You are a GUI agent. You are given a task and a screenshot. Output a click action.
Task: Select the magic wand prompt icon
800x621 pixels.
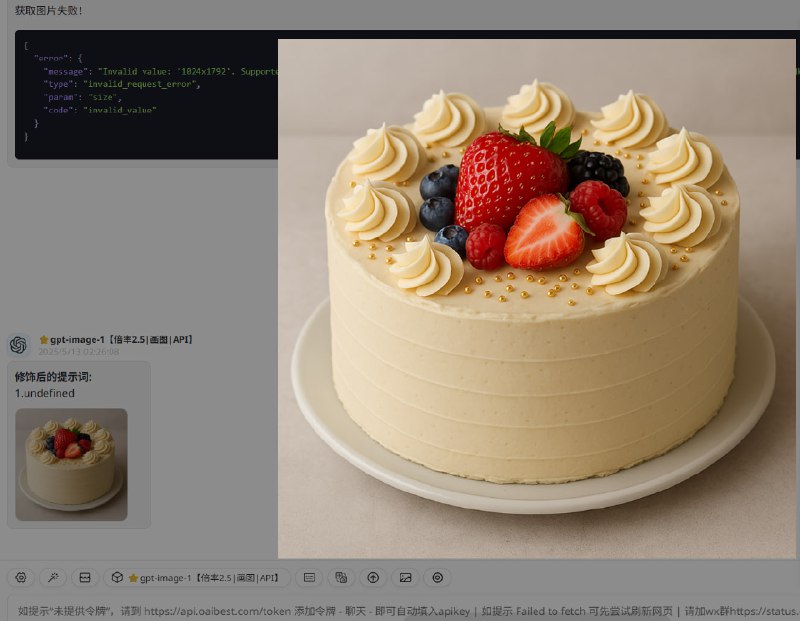point(53,578)
